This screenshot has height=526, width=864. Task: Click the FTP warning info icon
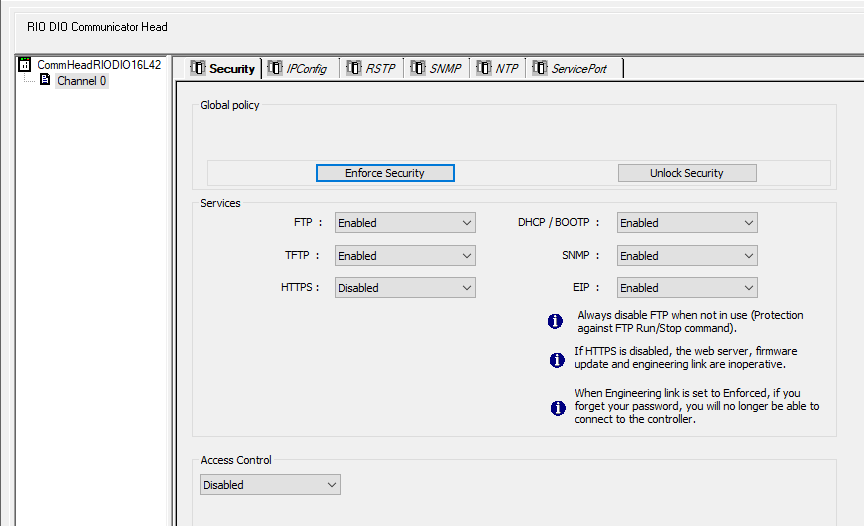click(x=555, y=321)
